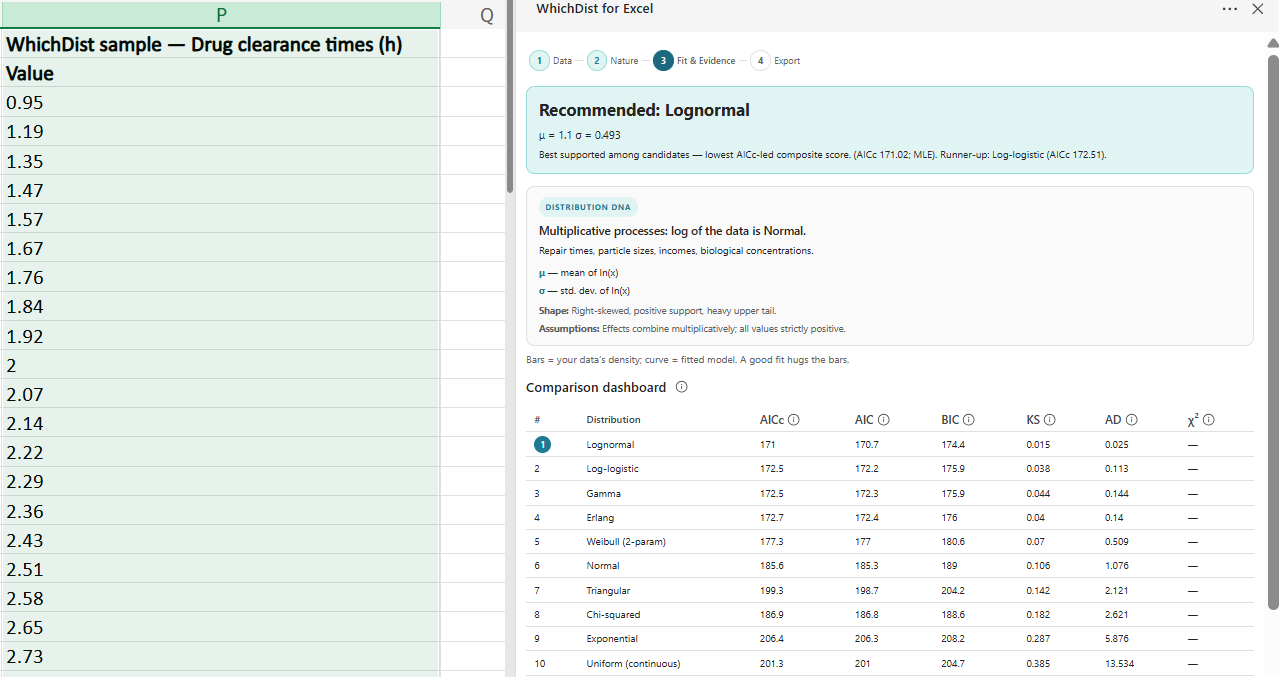This screenshot has width=1279, height=677.
Task: Go to step 2 Nature
Action: (613, 60)
